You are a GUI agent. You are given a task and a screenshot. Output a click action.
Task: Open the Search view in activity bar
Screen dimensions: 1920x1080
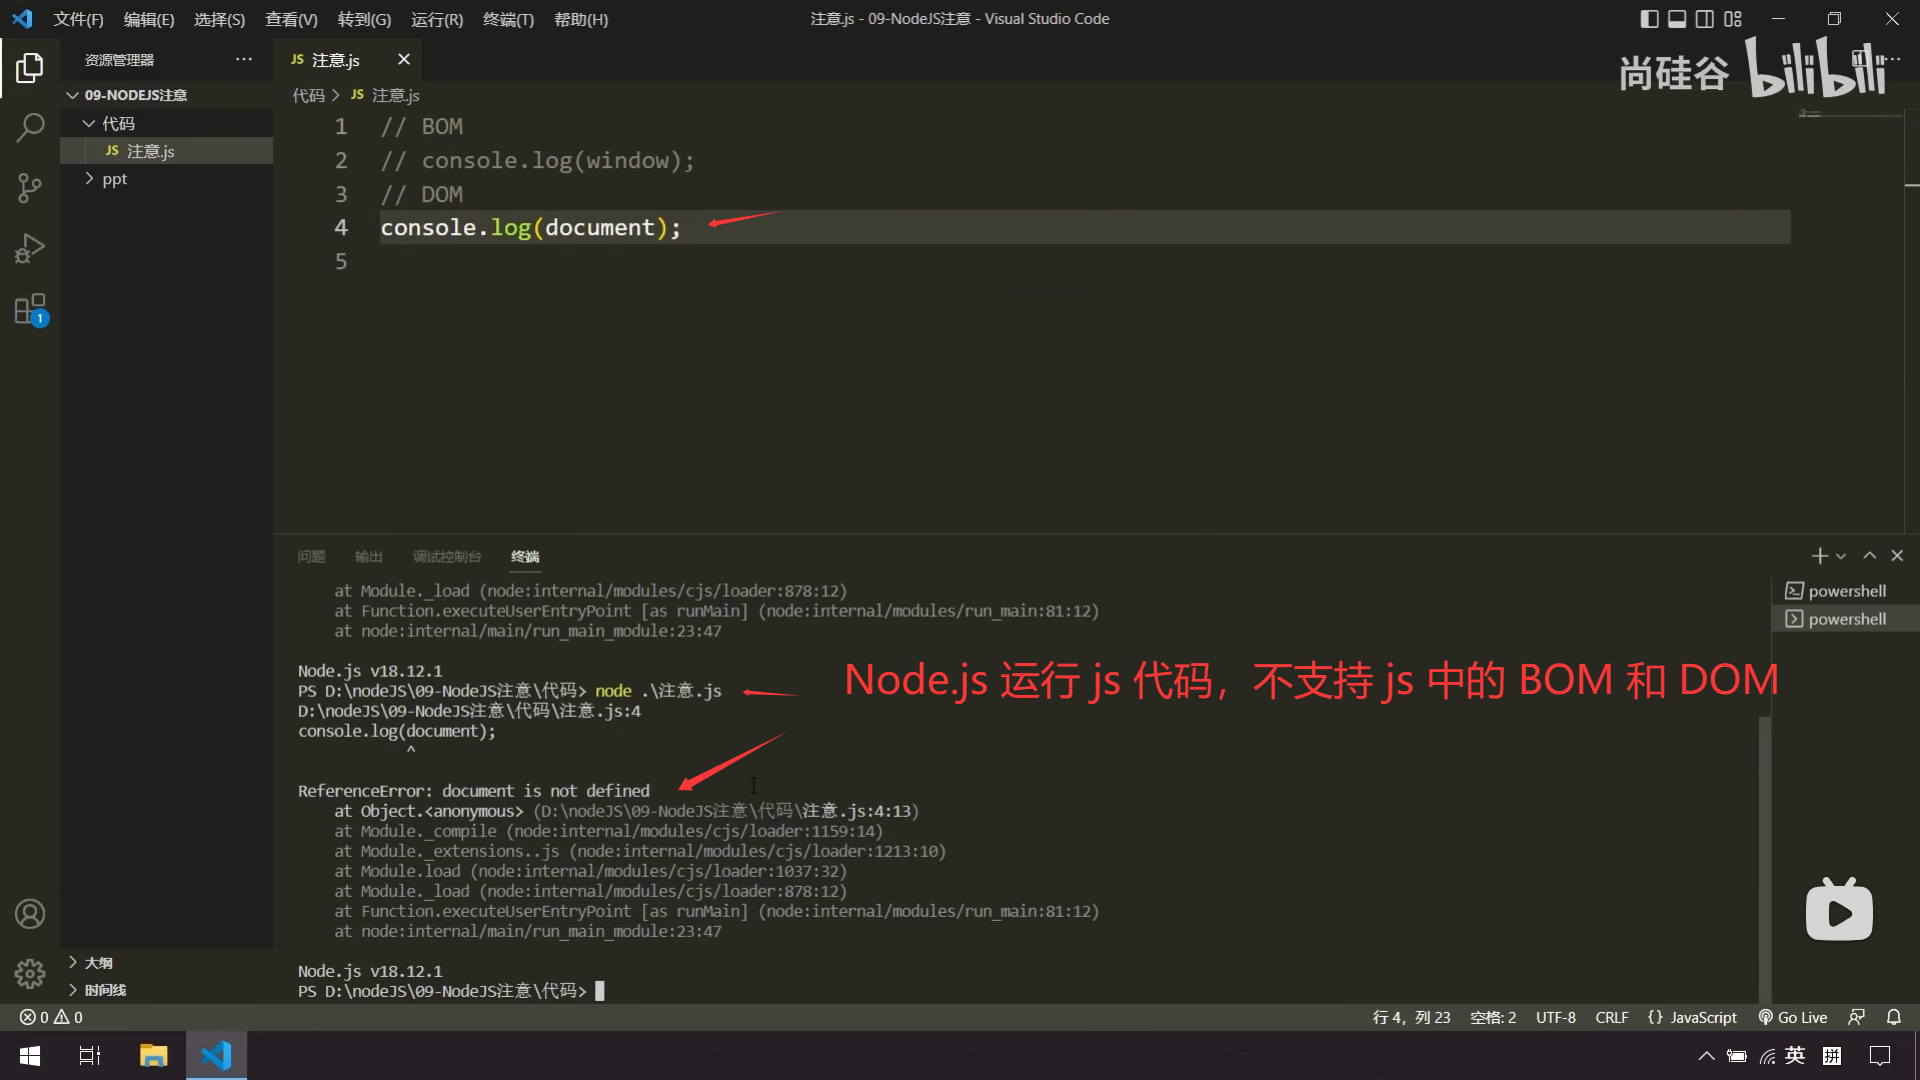tap(30, 128)
